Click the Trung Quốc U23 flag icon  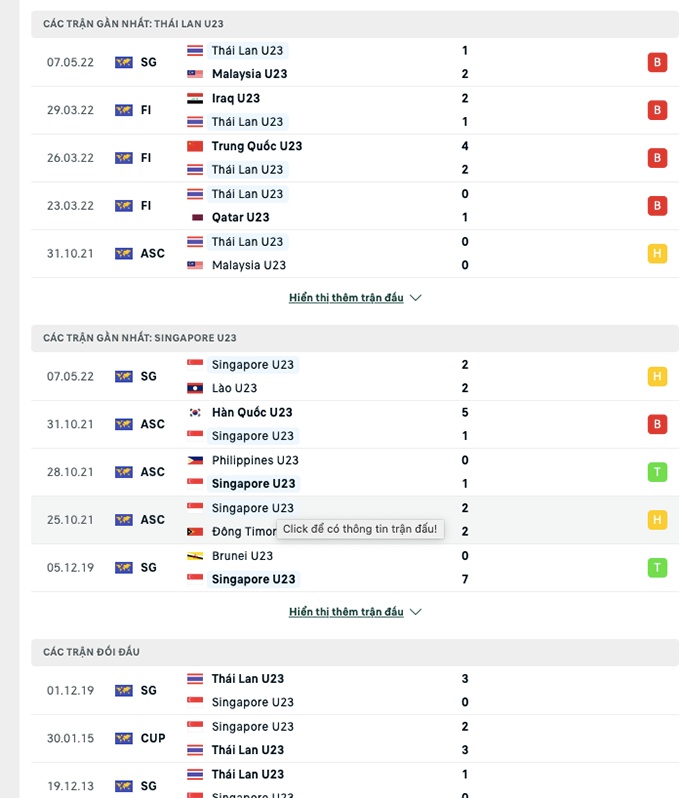196,146
